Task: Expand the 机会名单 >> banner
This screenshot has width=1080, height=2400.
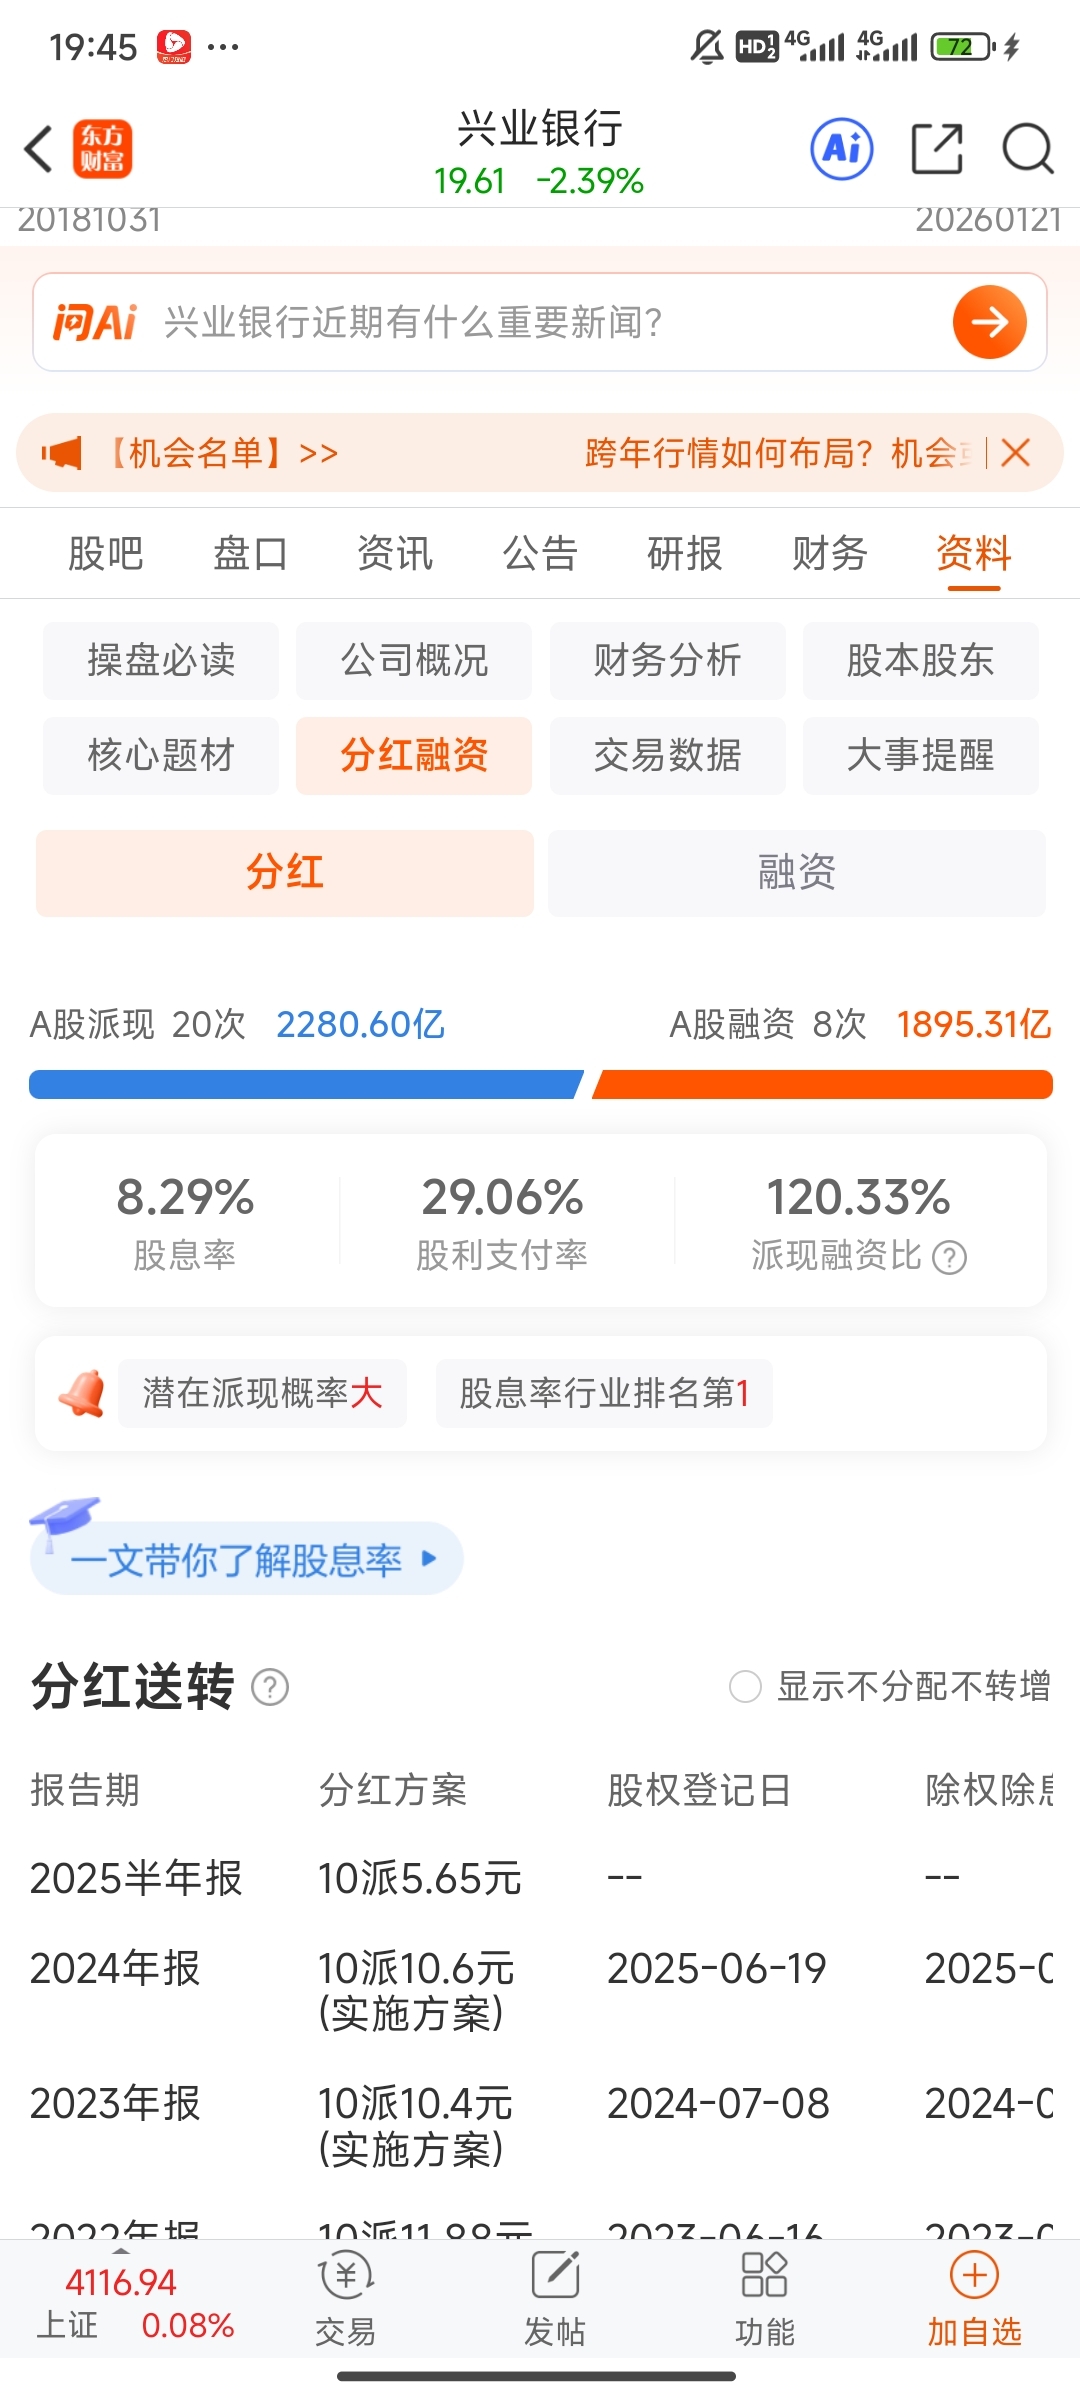Action: tap(222, 453)
